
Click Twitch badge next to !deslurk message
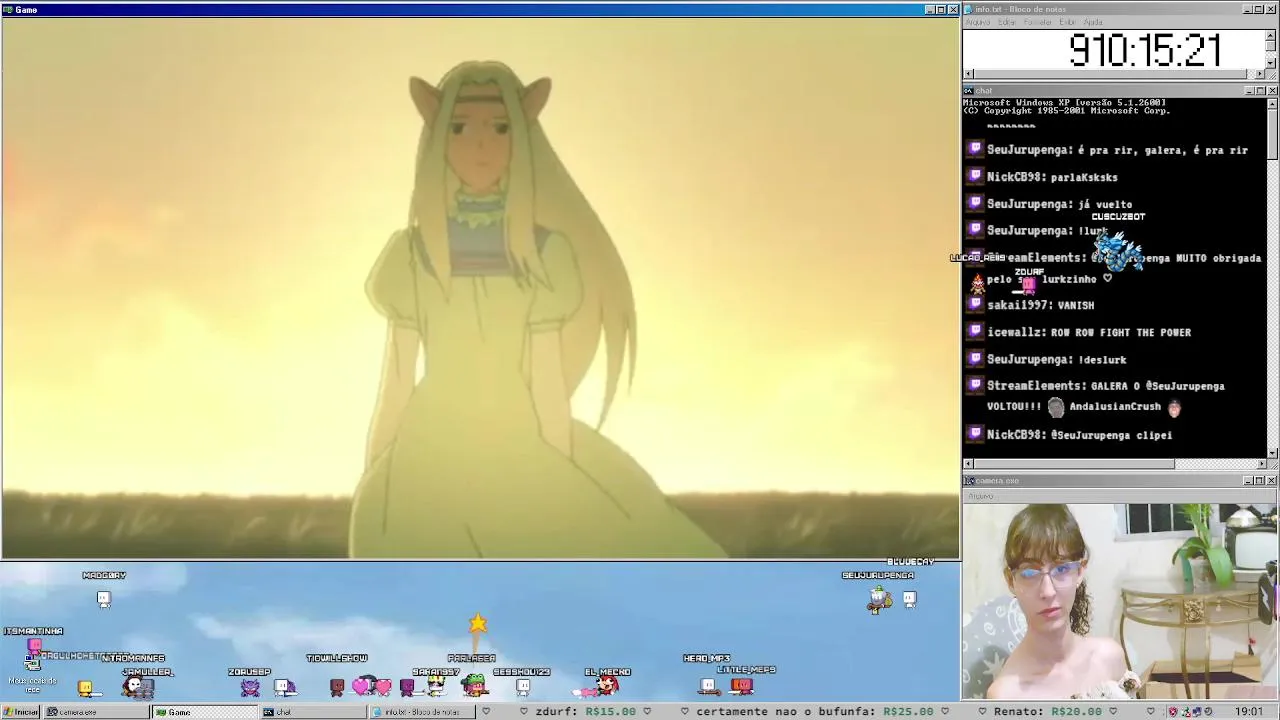(x=975, y=358)
